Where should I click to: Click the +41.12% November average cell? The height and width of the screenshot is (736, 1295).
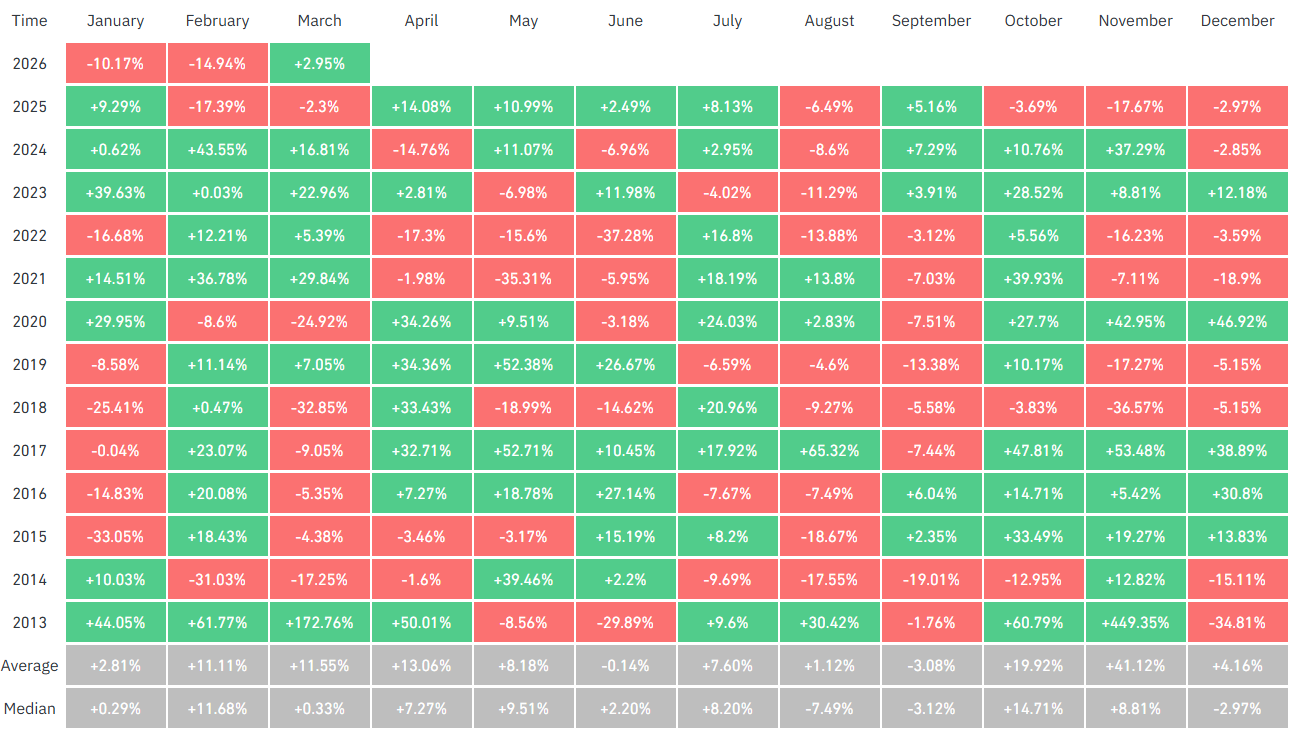click(x=1135, y=665)
